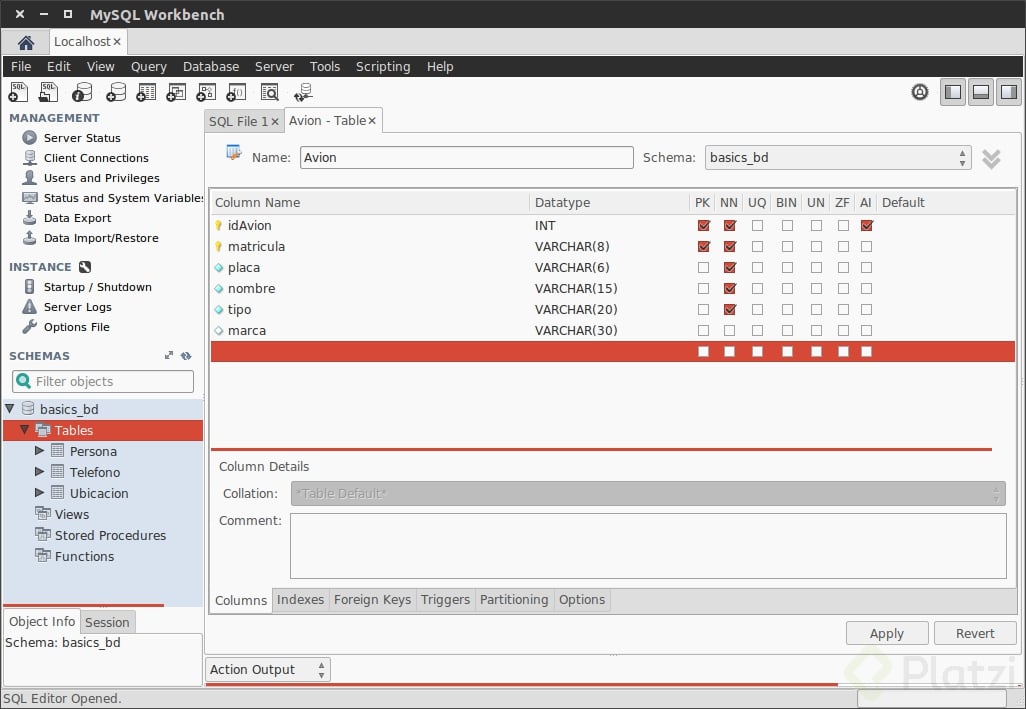This screenshot has height=709, width=1026.
Task: Uncheck NN for placa column
Action: tap(730, 268)
